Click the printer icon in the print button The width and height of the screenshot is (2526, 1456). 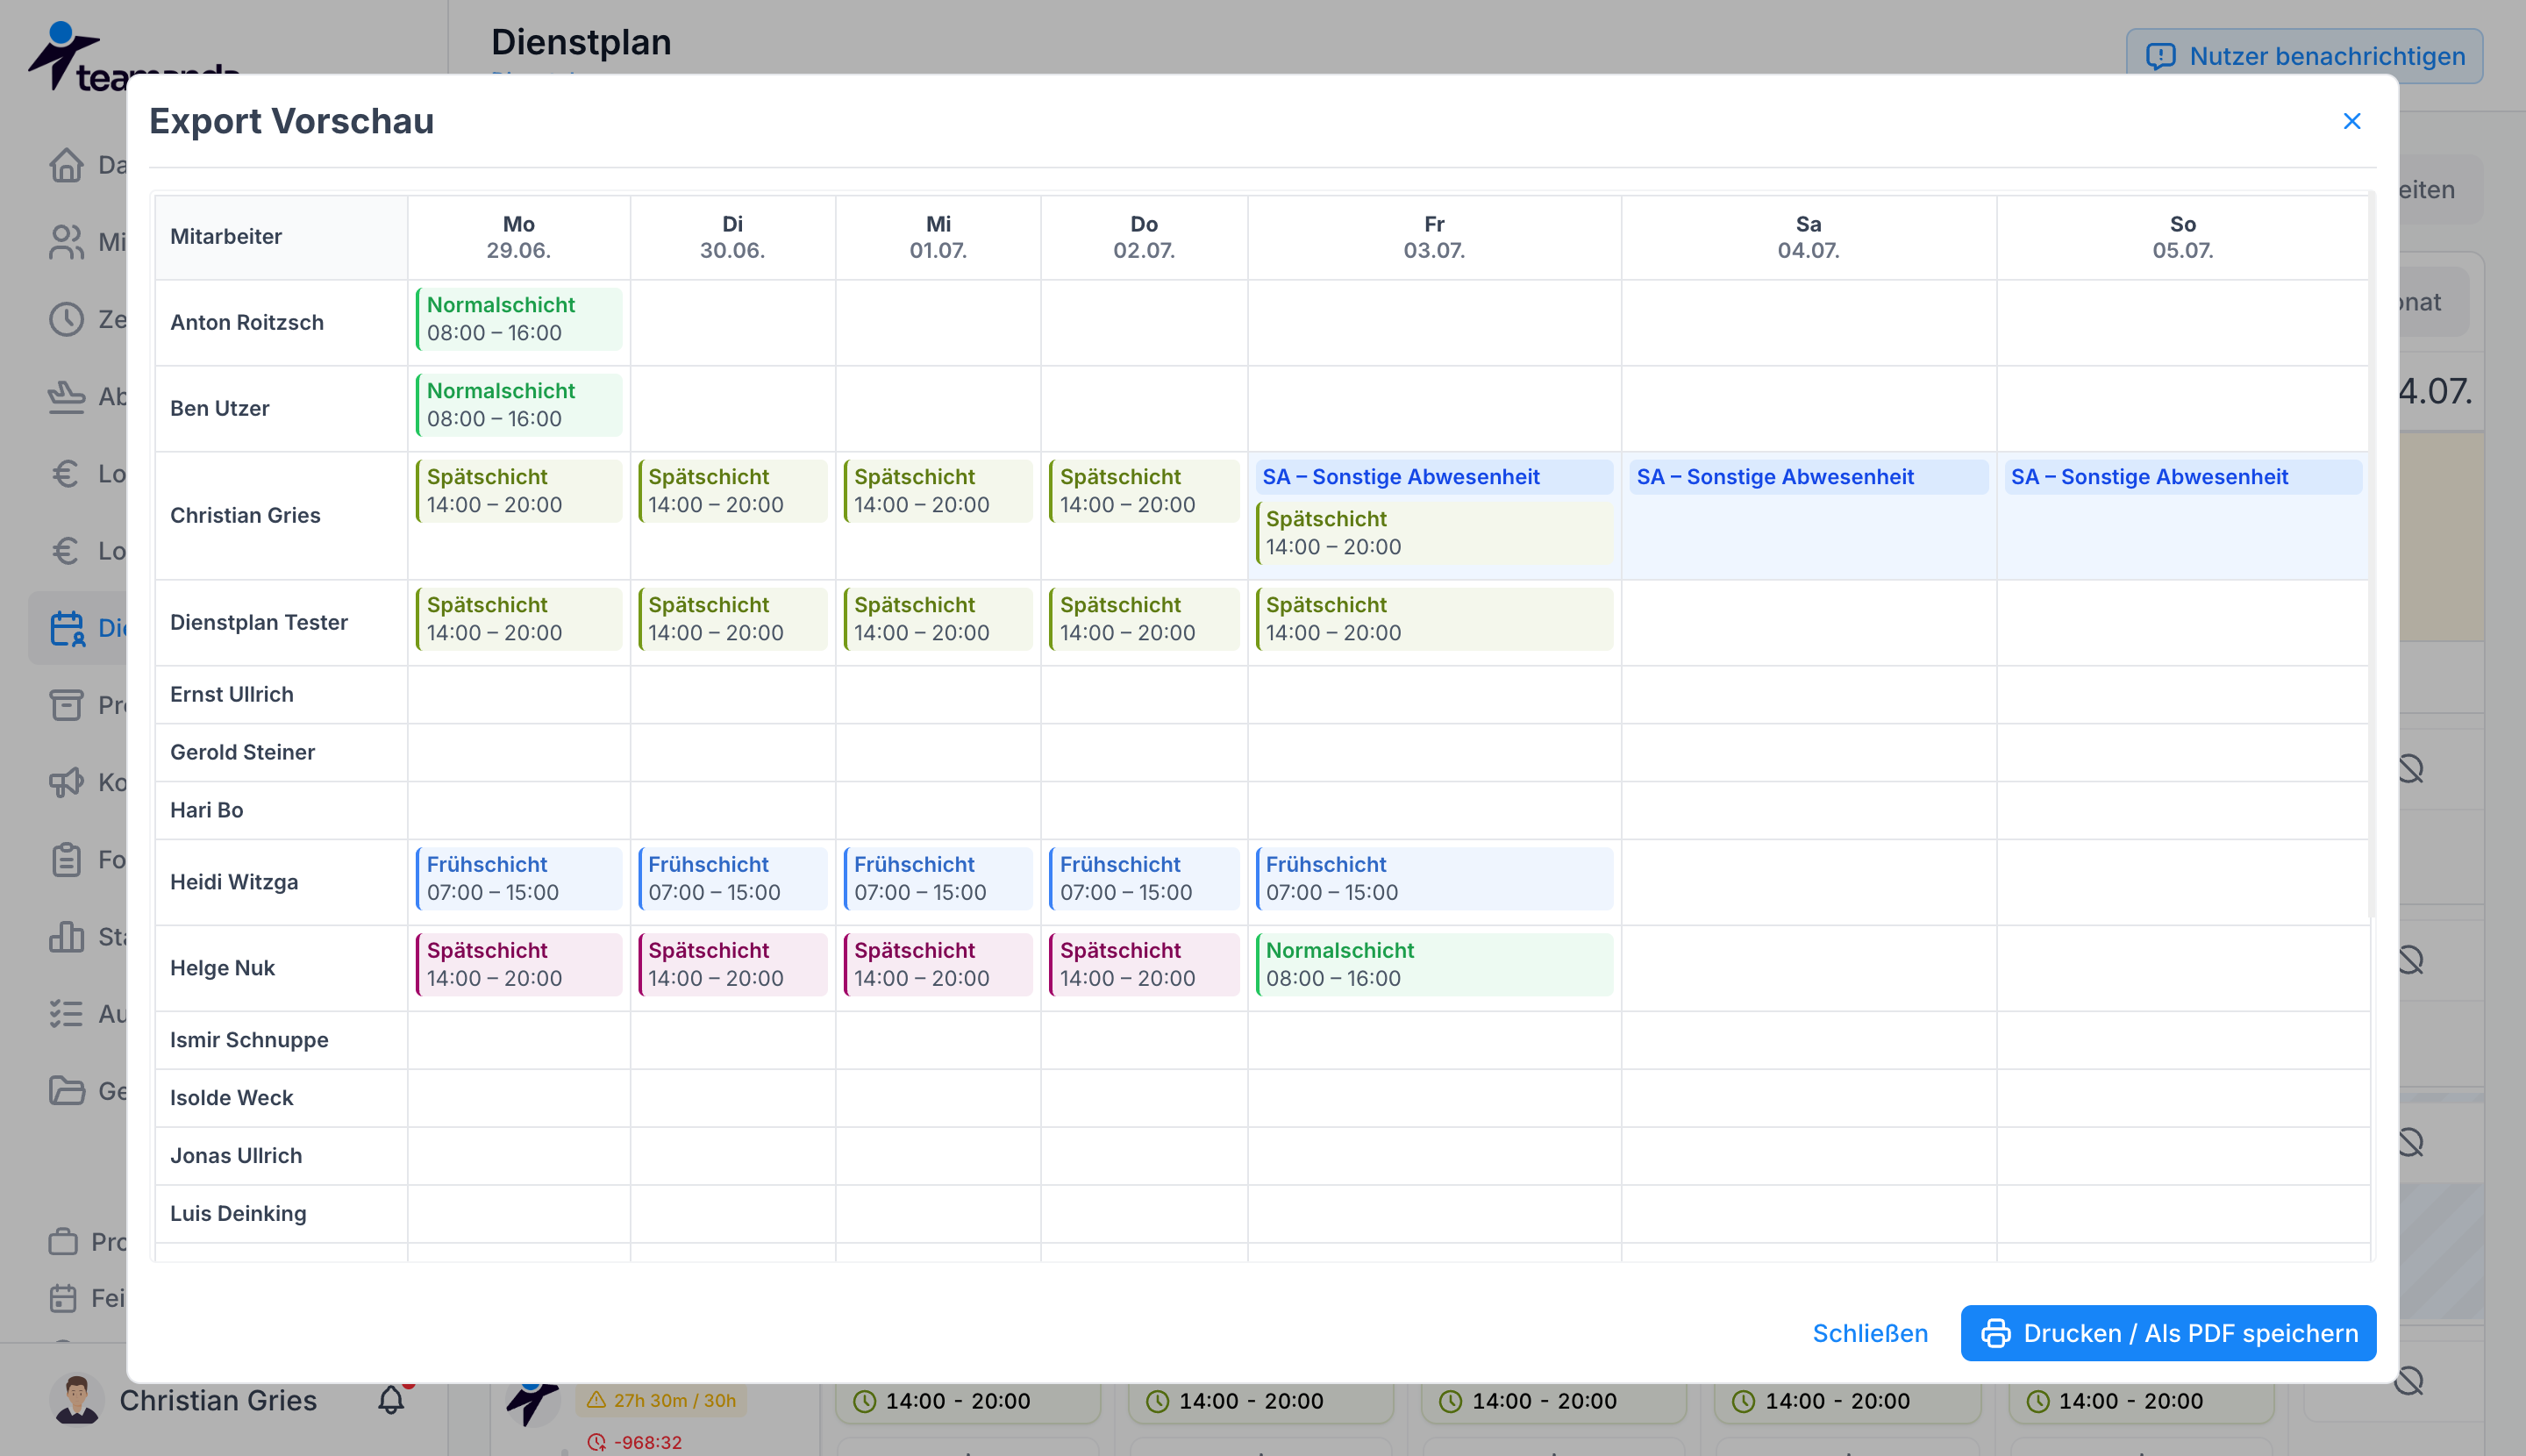[1996, 1333]
